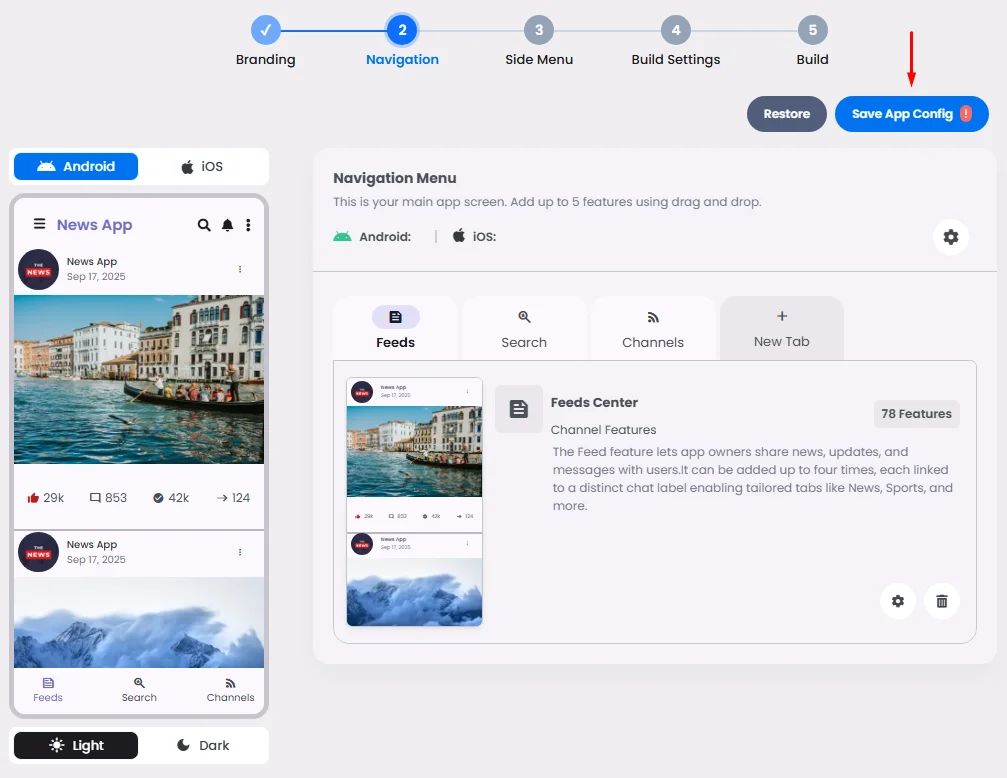
Task: Open Feeds Center settings gear
Action: pos(898,601)
